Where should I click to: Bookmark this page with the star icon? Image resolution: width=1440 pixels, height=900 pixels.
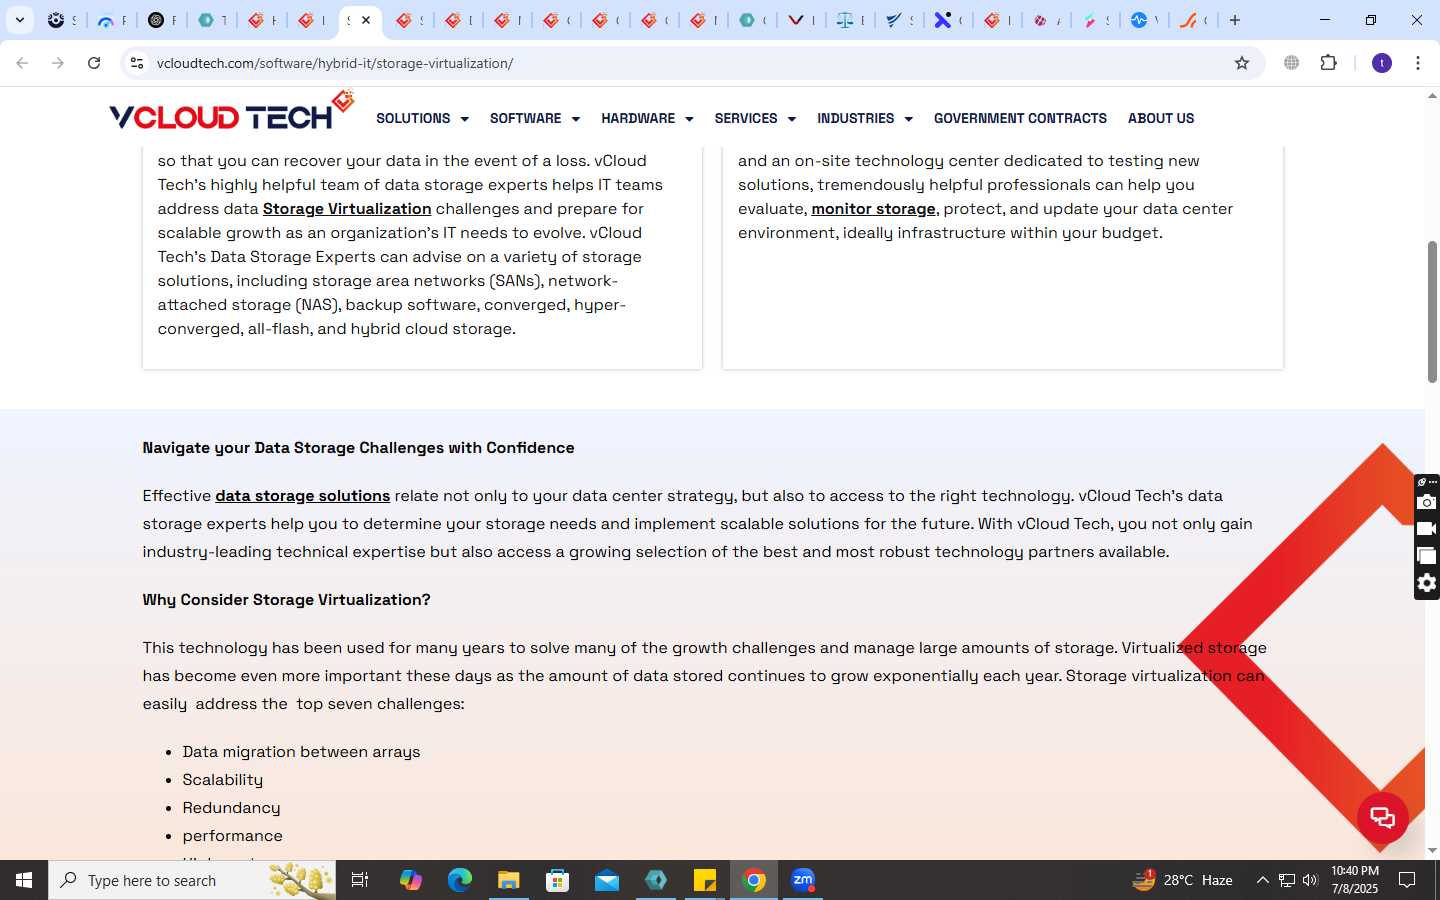pyautogui.click(x=1242, y=63)
